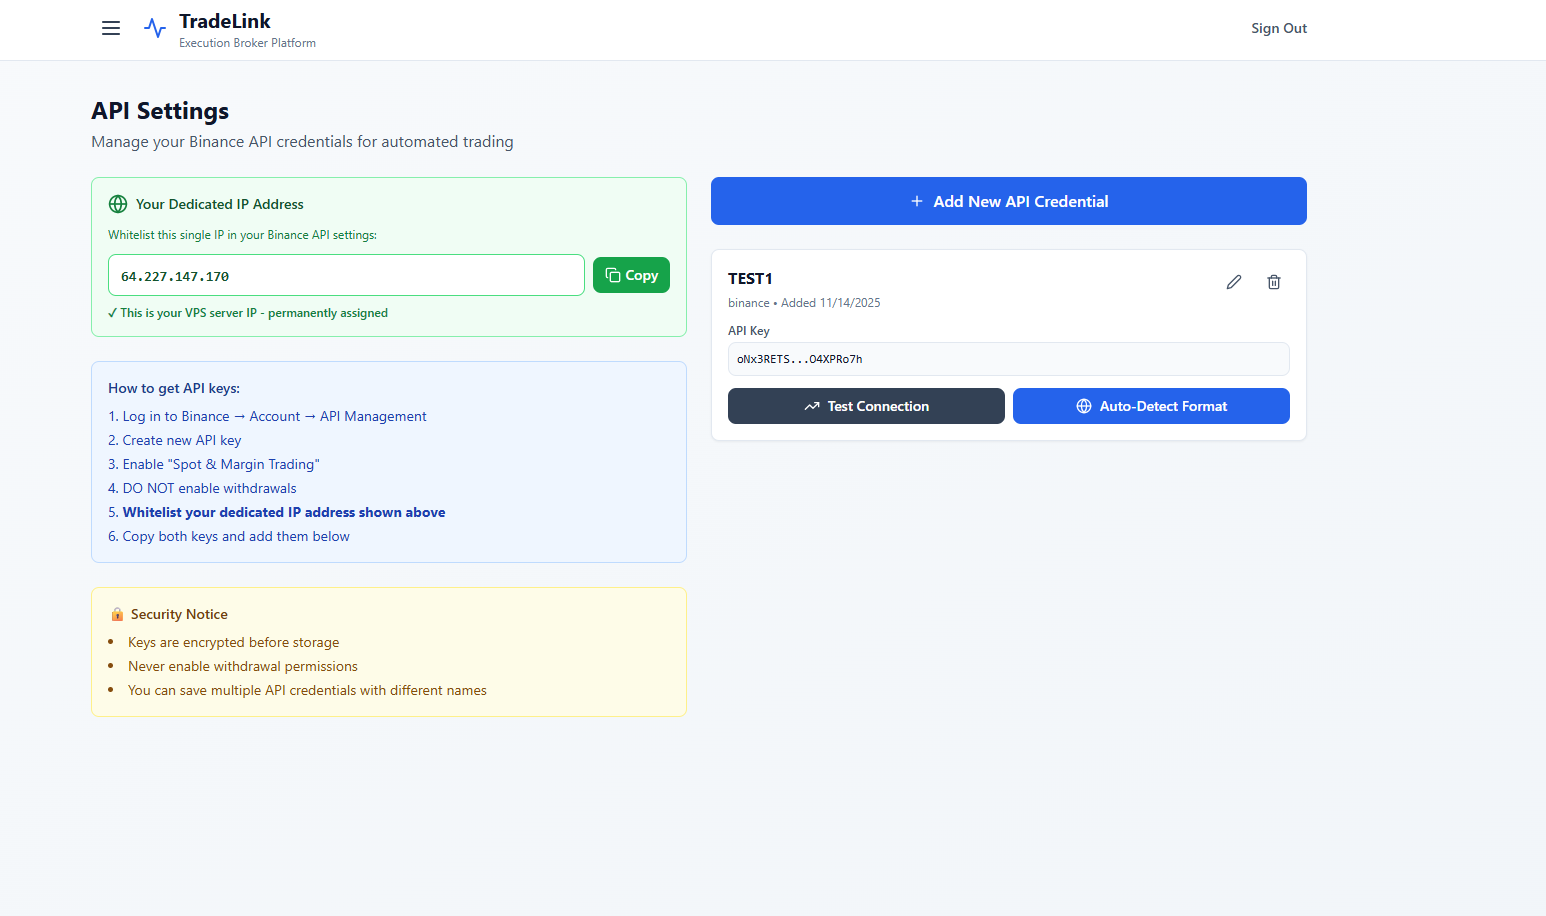Image resolution: width=1546 pixels, height=916 pixels.
Task: Click the globe icon beside Your Dedicated IP Address
Action: point(117,203)
